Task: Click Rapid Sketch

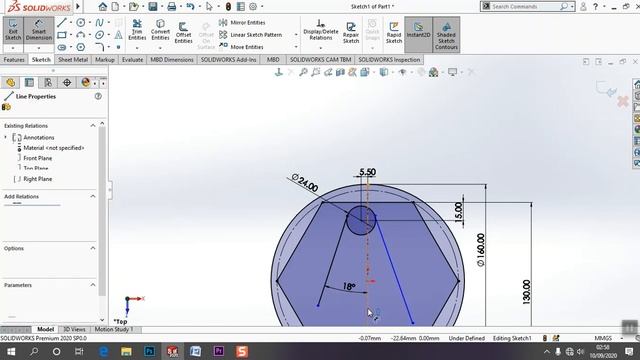Action: (394, 33)
